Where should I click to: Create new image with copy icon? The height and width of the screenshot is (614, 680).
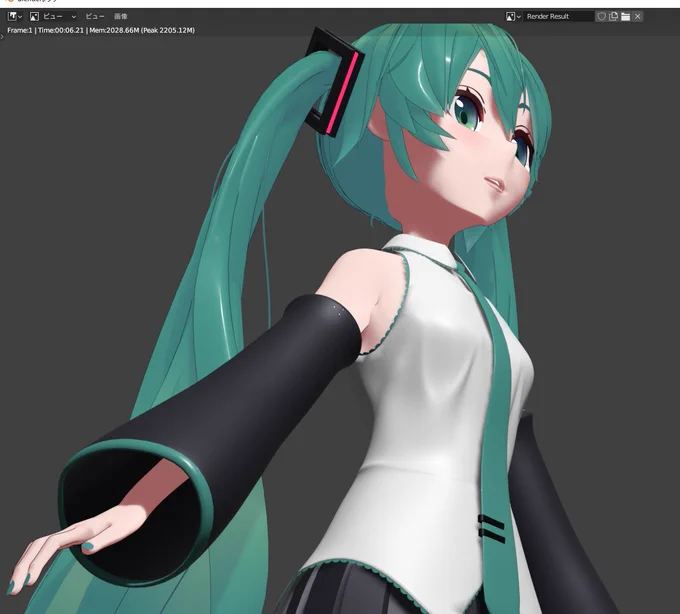tap(613, 16)
